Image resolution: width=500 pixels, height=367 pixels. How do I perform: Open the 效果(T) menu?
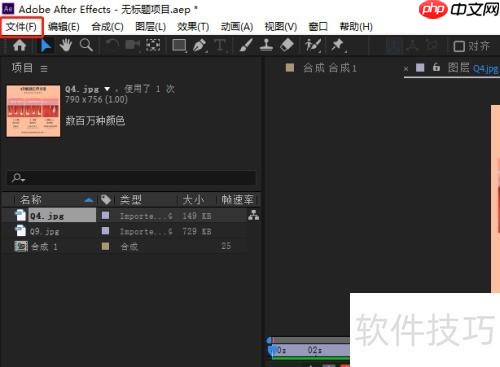[x=193, y=27]
